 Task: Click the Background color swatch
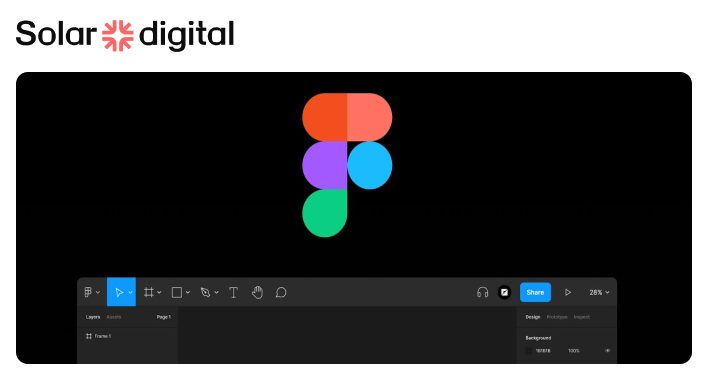click(529, 351)
